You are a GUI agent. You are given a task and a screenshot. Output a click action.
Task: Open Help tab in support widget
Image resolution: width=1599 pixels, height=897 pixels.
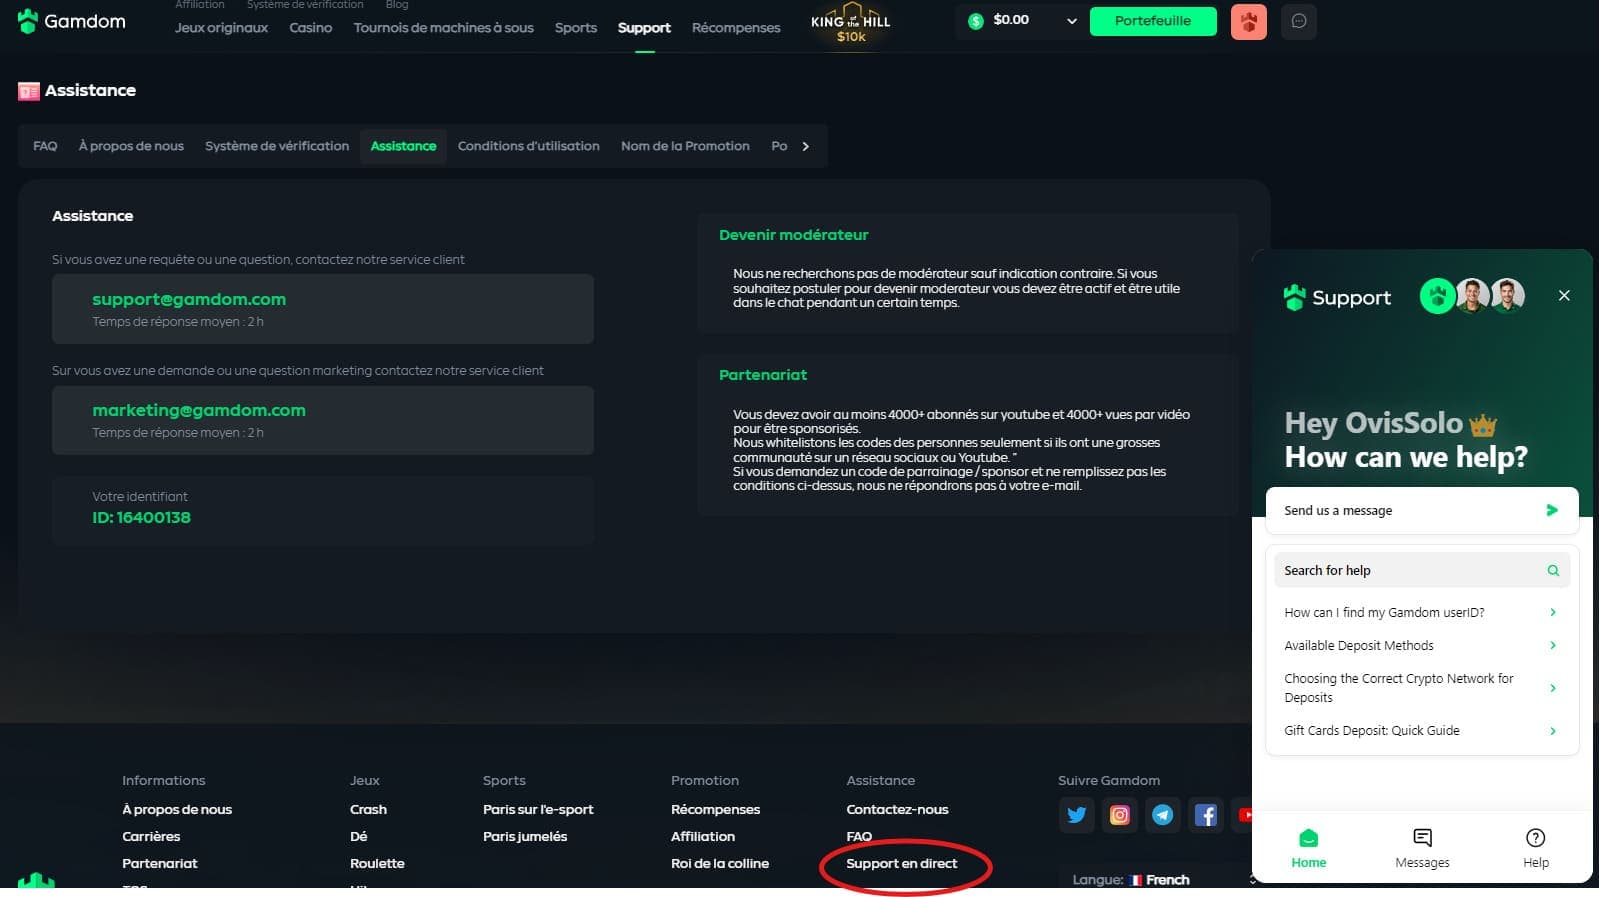point(1536,848)
